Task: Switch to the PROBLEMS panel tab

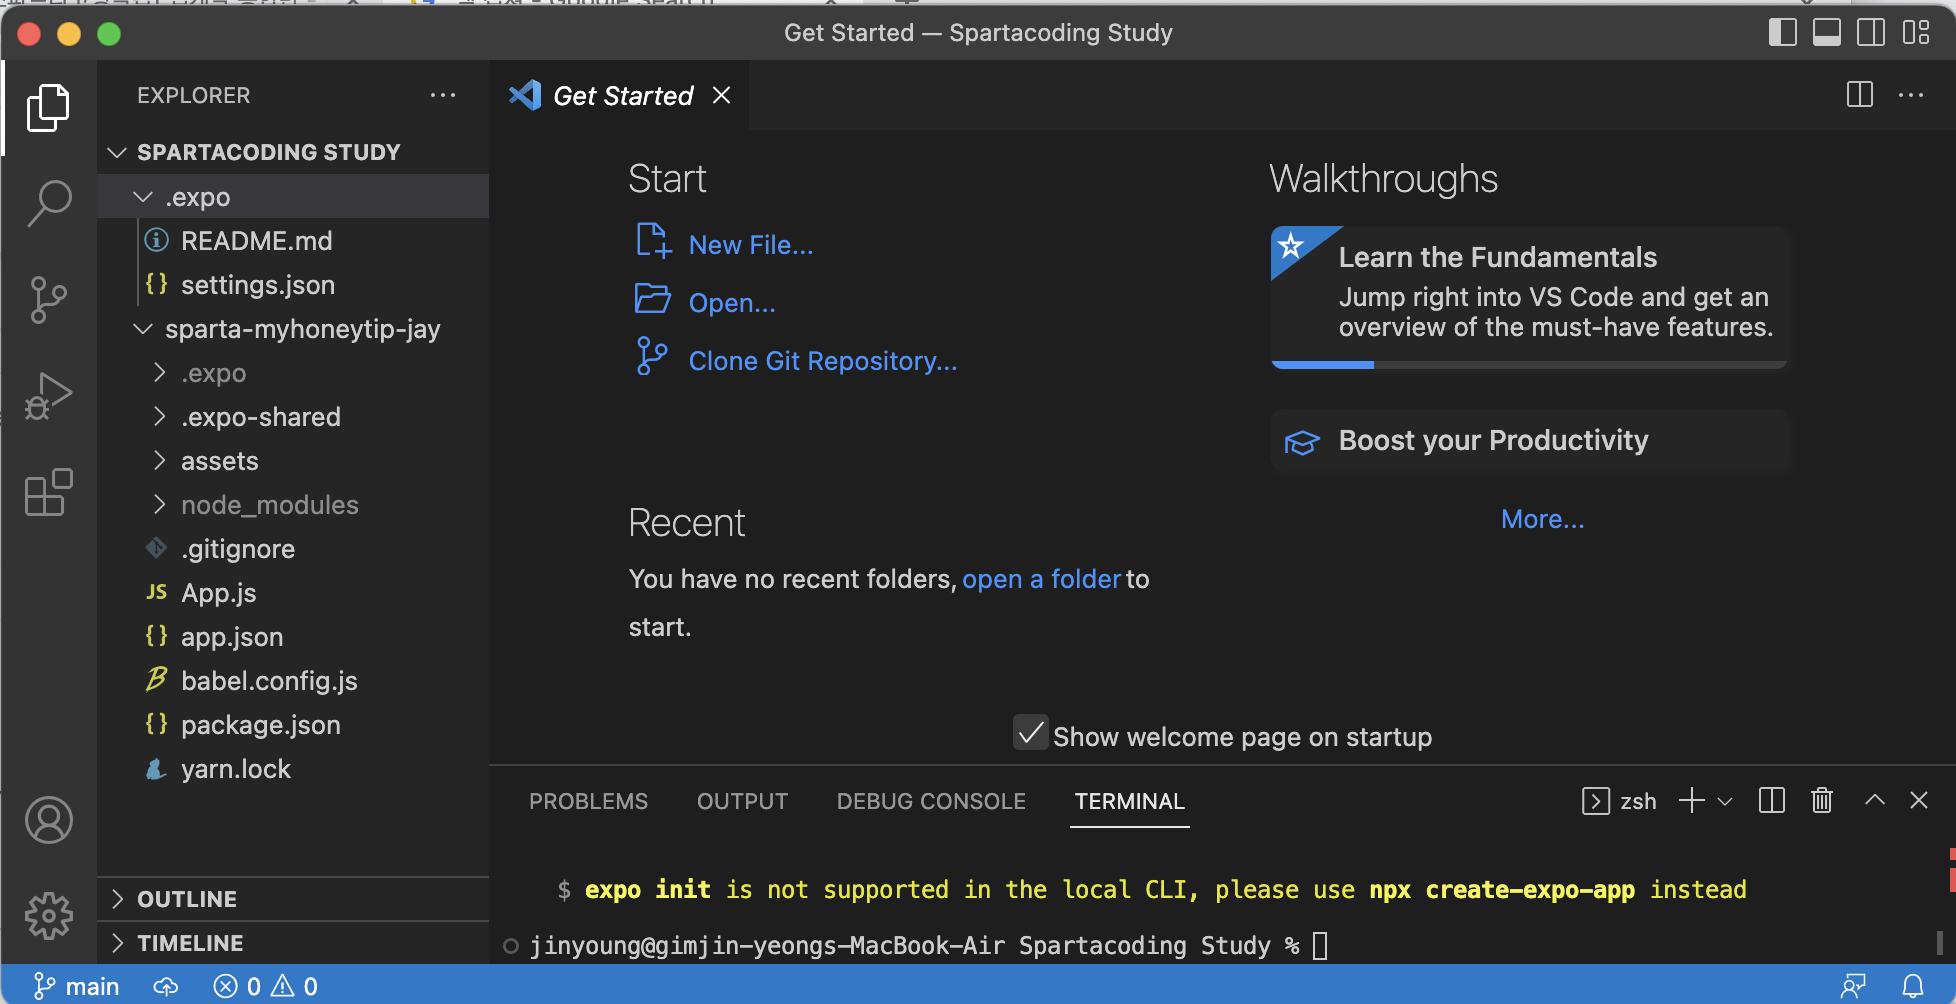Action: (588, 801)
